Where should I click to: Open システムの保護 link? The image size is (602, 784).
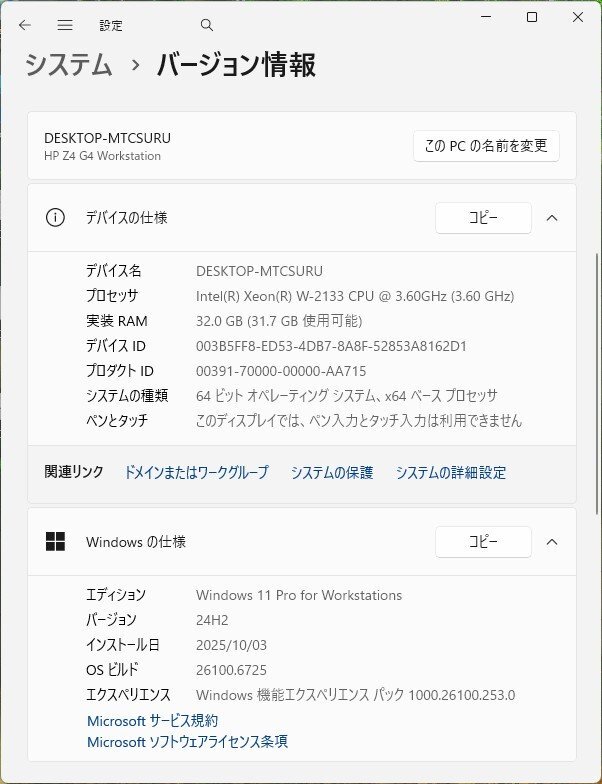click(x=332, y=472)
